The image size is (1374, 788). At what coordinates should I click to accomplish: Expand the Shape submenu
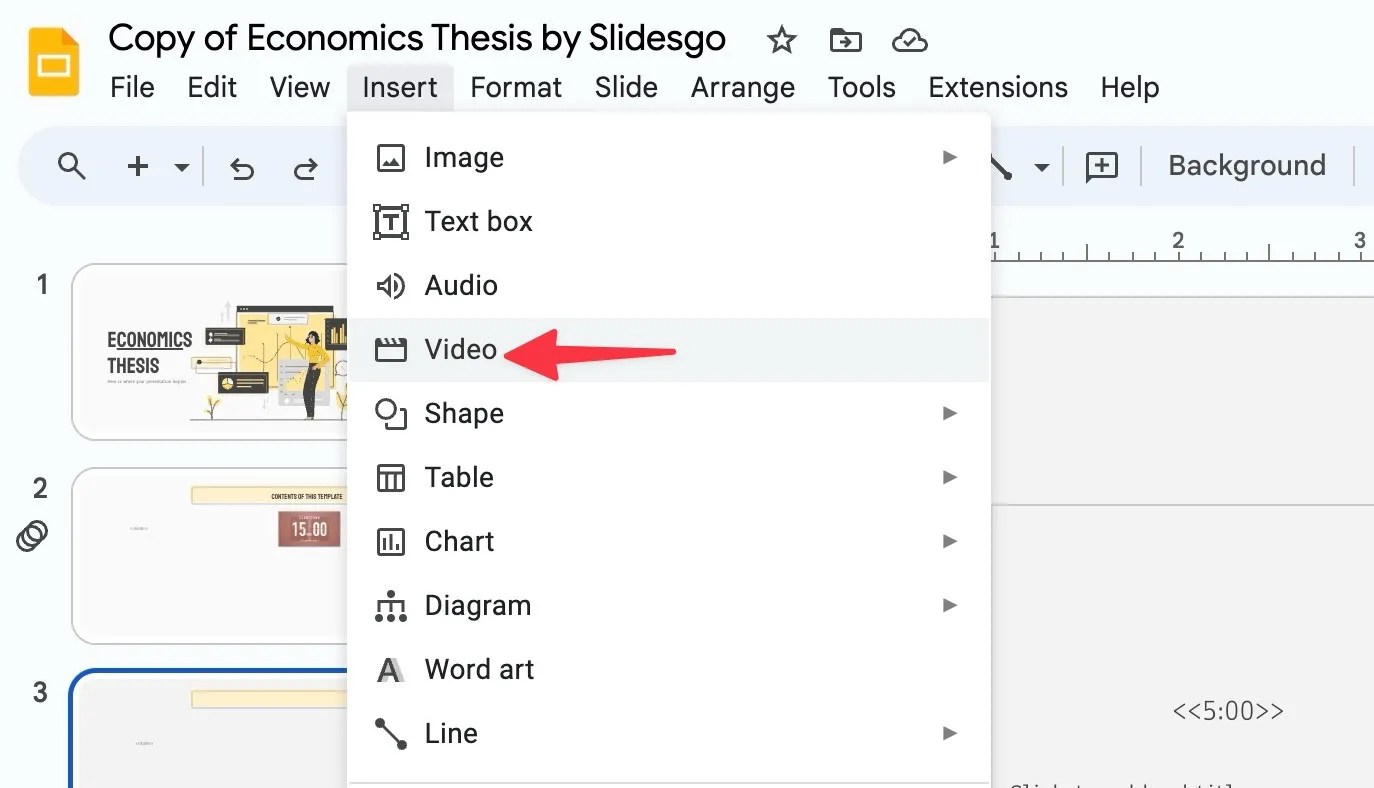(949, 413)
